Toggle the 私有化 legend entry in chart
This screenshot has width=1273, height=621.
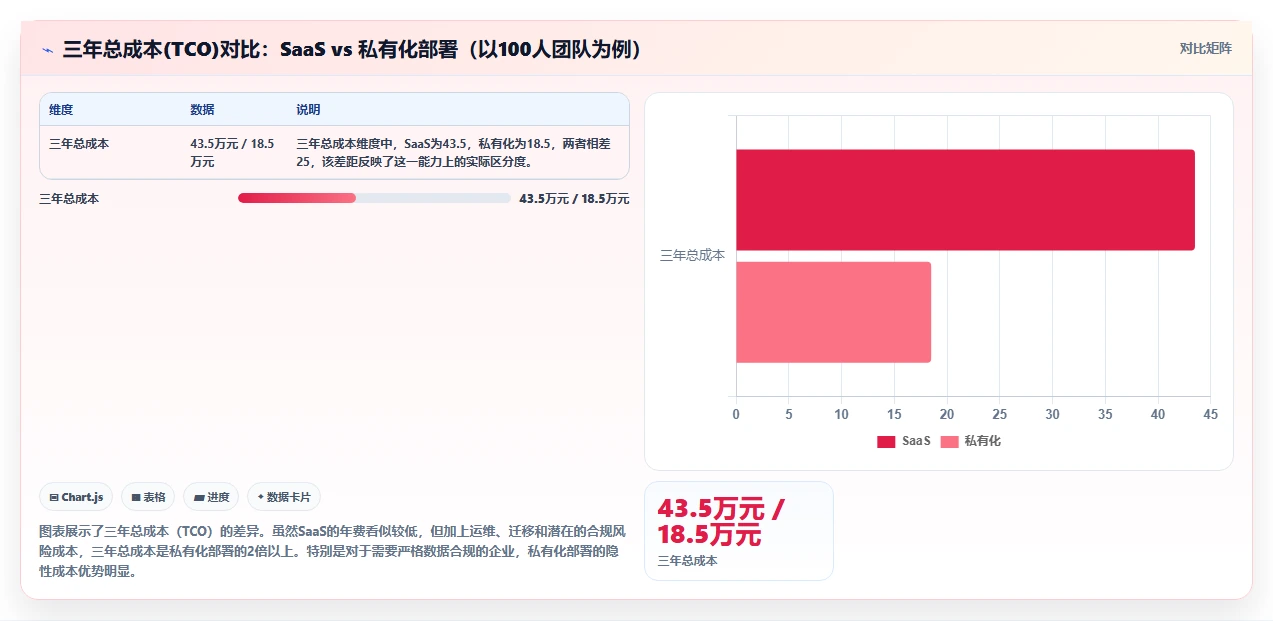970,441
